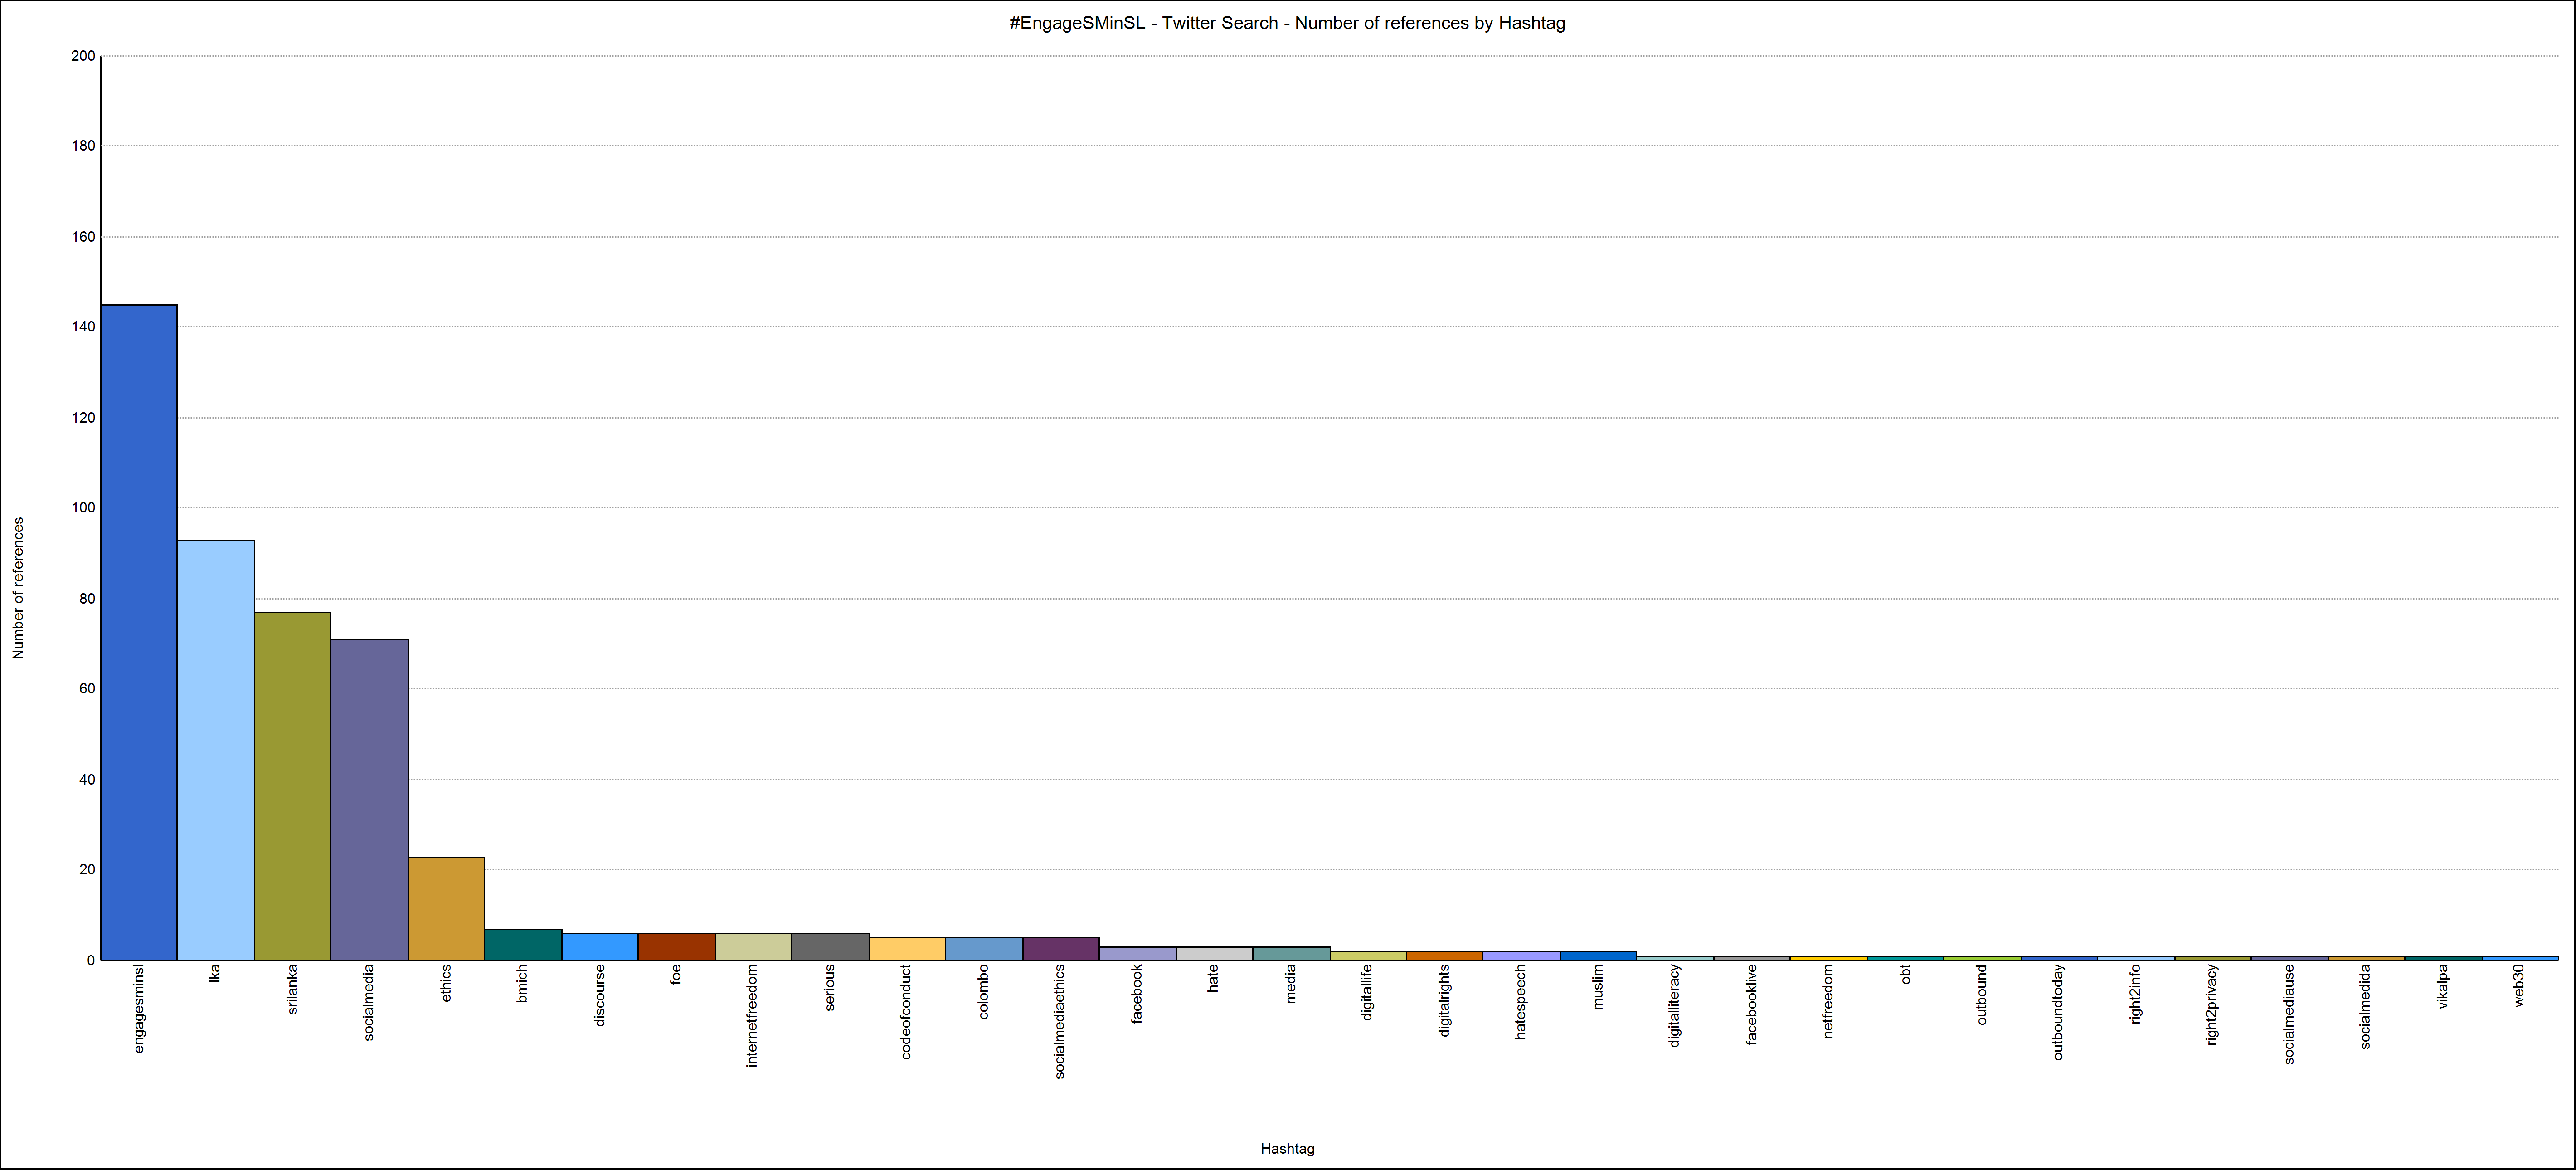The height and width of the screenshot is (1170, 2576).
Task: Click the 'ethics' axis label
Action: tap(446, 983)
